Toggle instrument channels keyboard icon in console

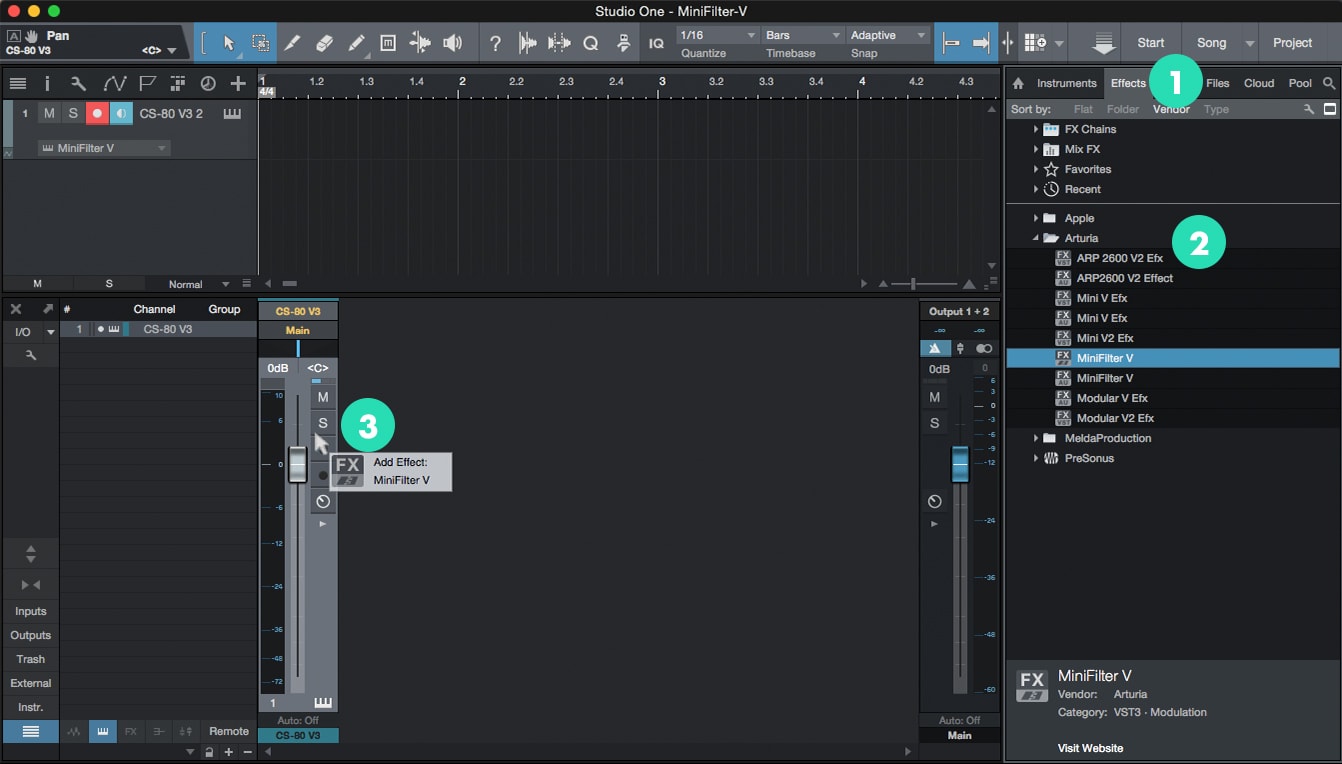click(x=102, y=732)
